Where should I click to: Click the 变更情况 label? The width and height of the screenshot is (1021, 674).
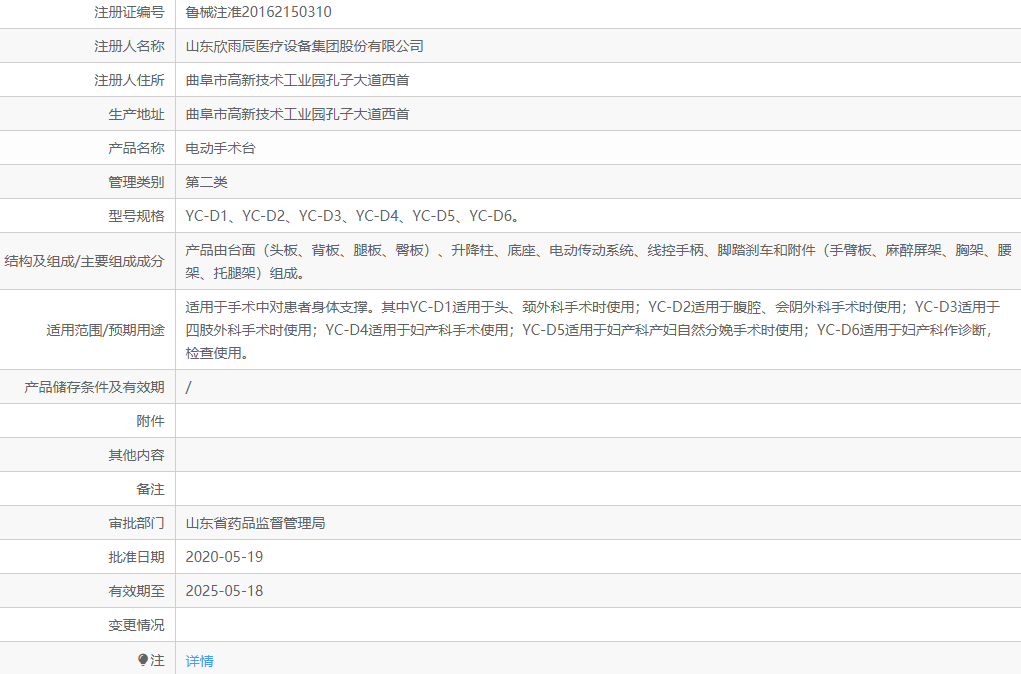[136, 625]
